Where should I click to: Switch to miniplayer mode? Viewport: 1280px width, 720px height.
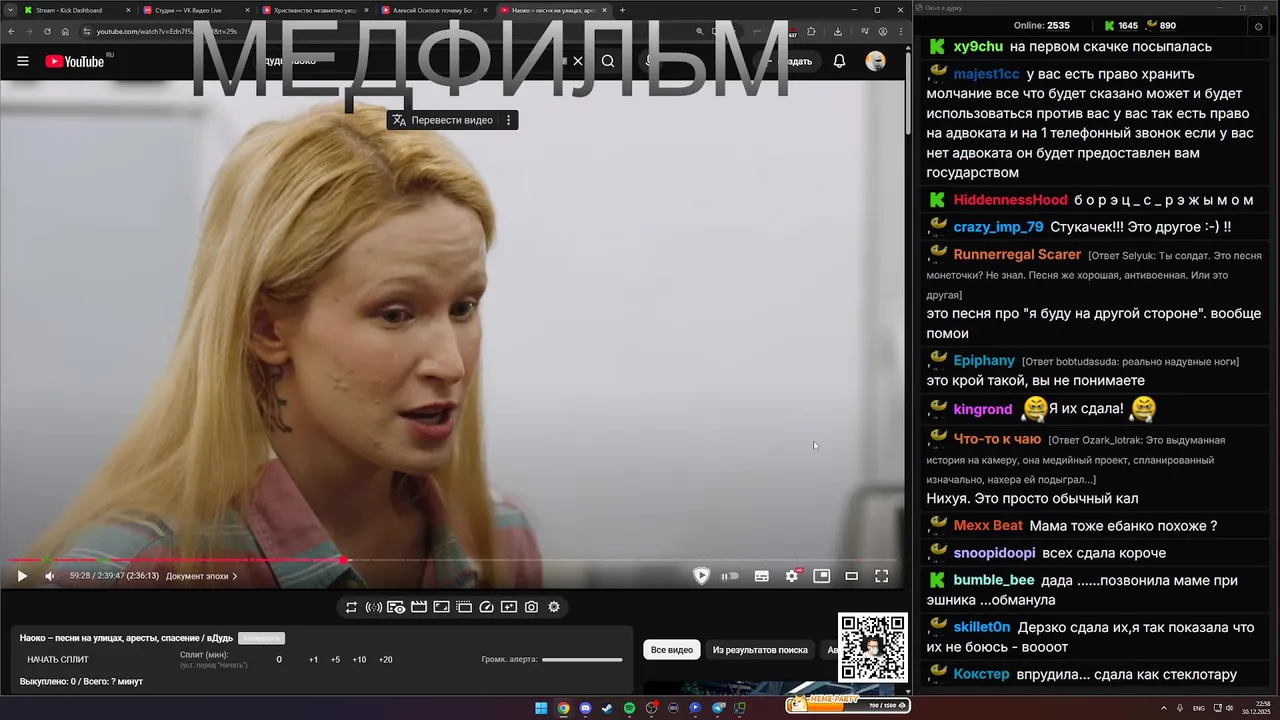click(x=821, y=576)
